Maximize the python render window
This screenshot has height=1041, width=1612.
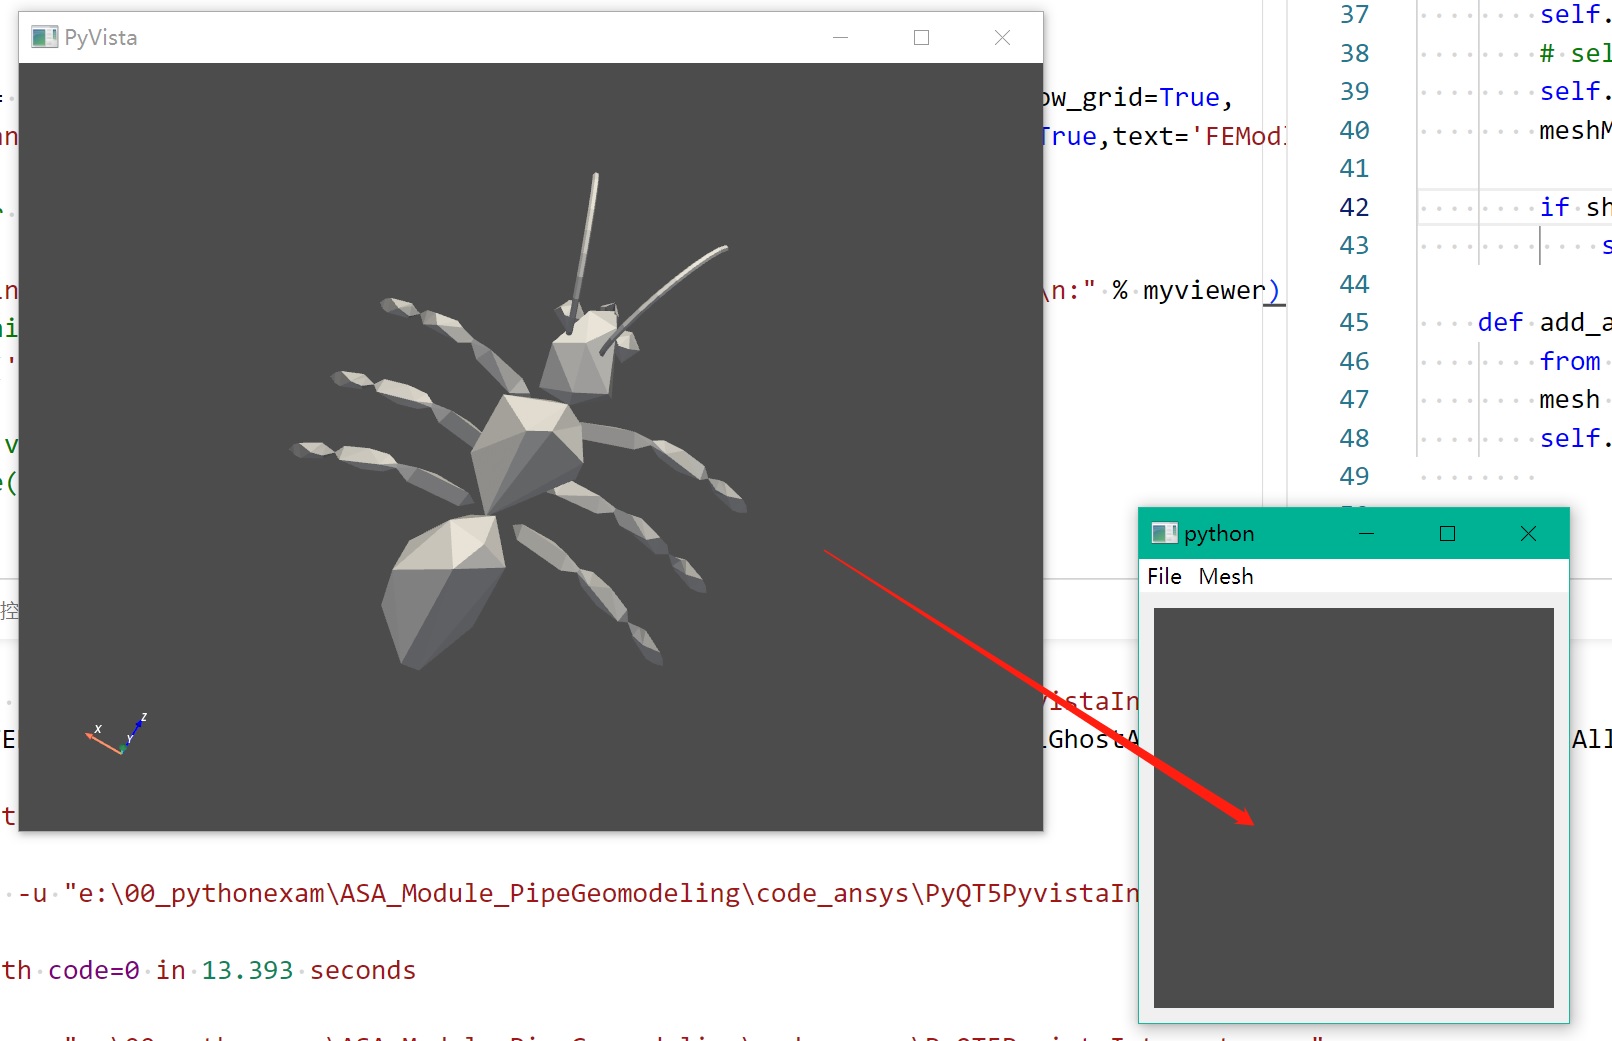pos(1446,533)
